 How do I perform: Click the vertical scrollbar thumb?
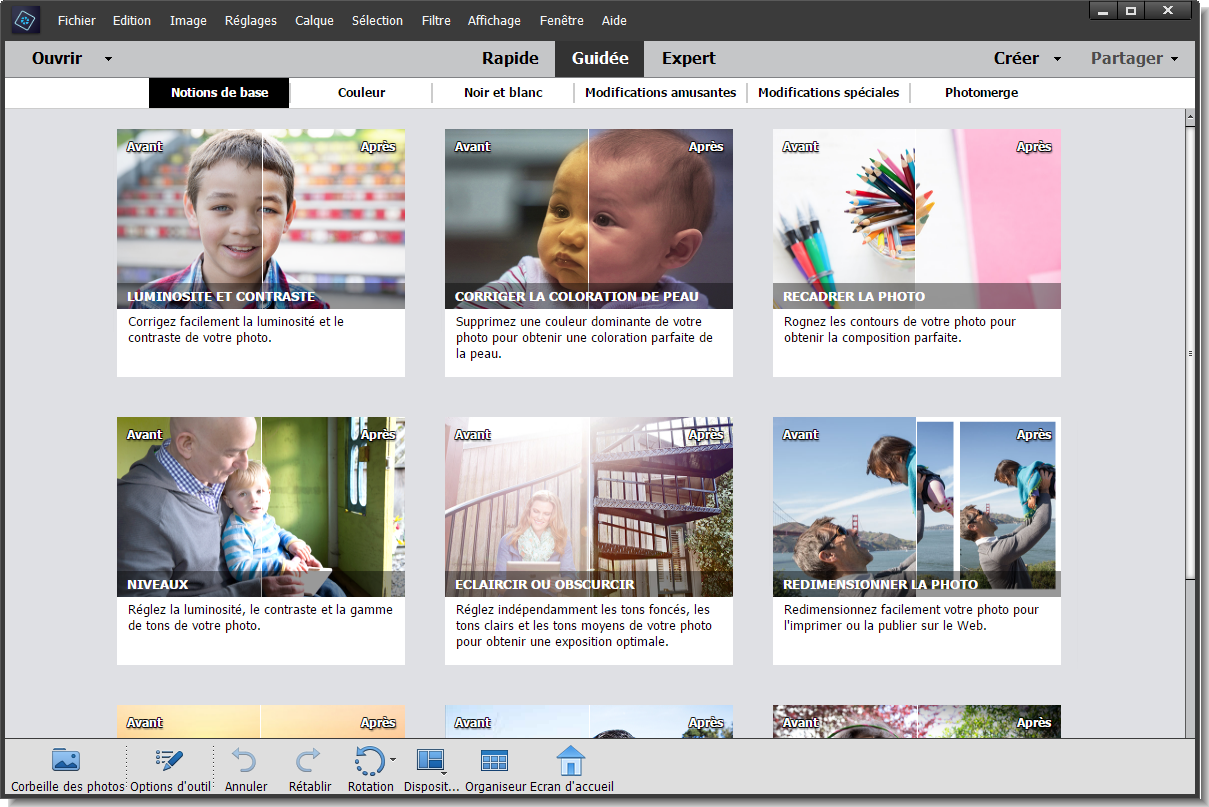[1190, 352]
